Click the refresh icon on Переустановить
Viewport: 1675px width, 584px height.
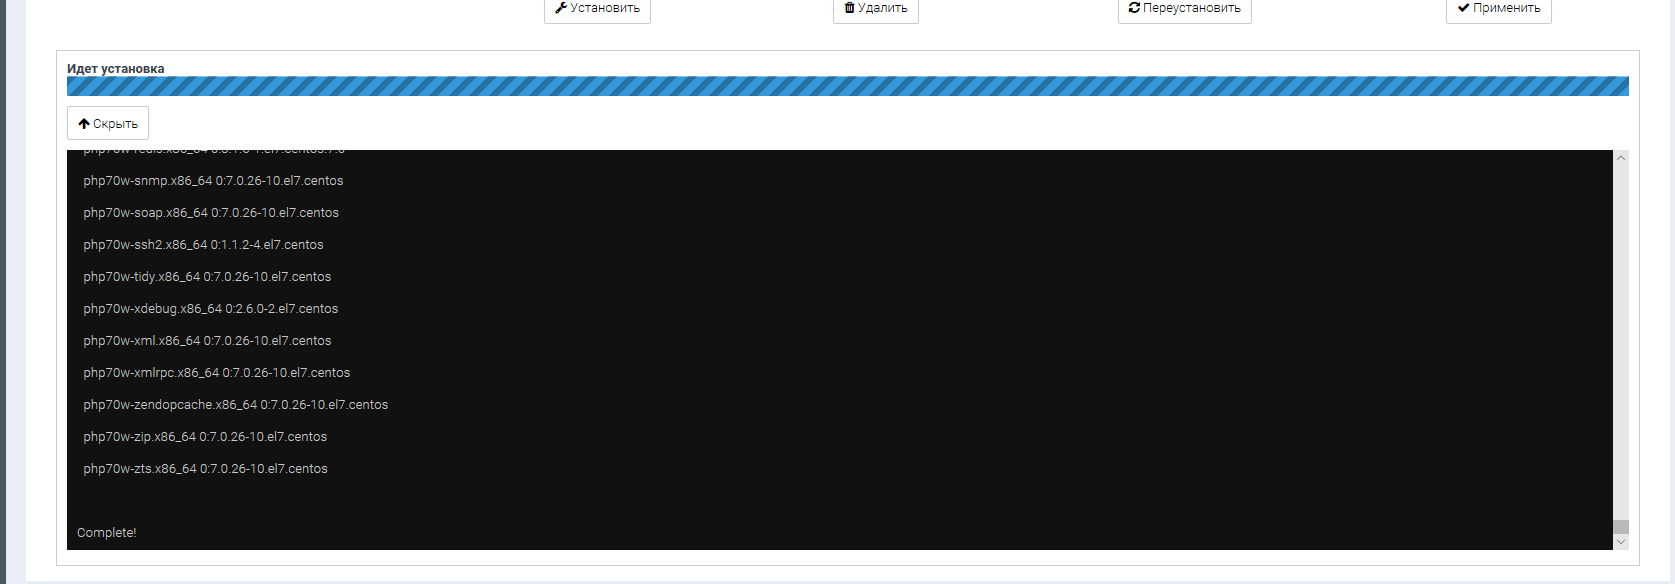pos(1134,8)
